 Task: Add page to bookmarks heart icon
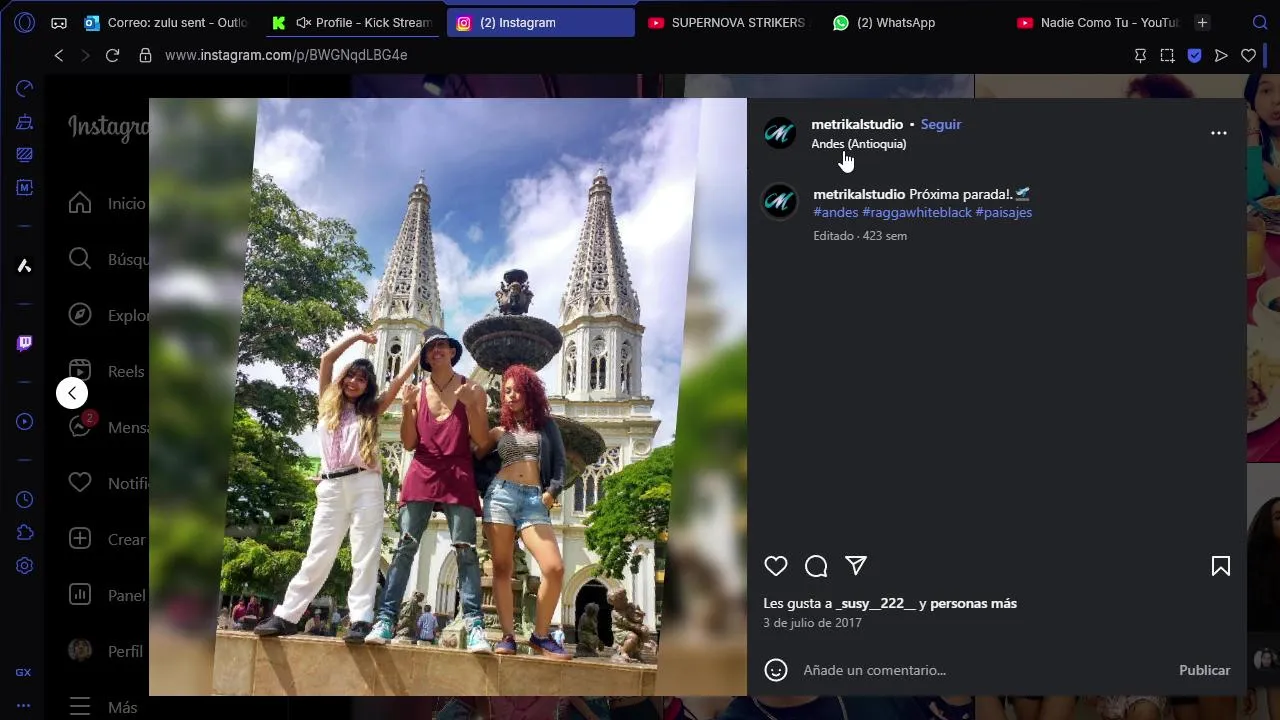(1248, 56)
